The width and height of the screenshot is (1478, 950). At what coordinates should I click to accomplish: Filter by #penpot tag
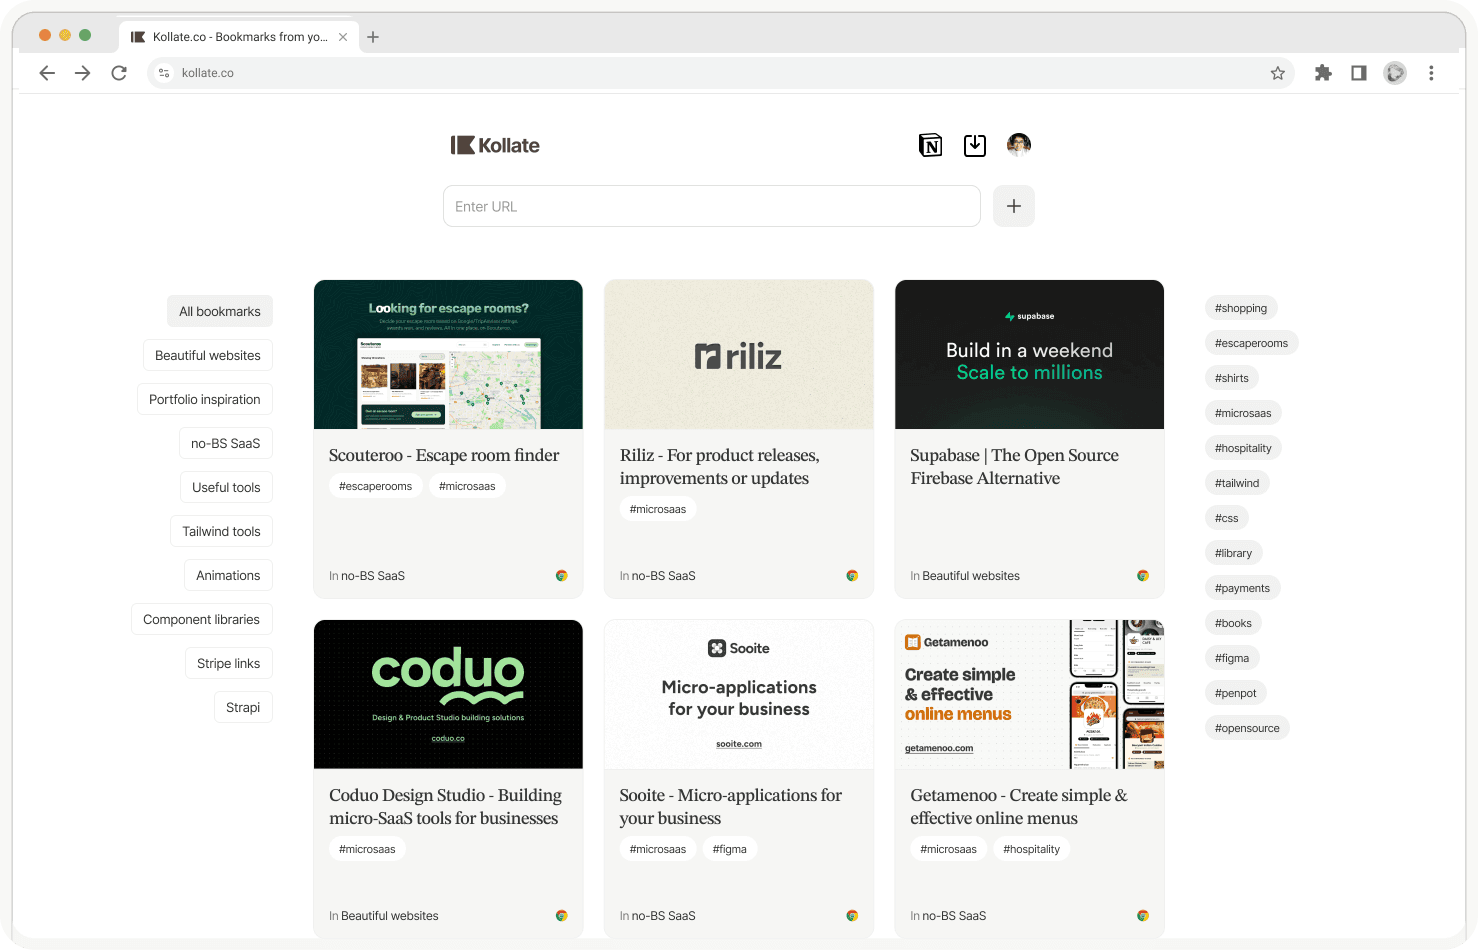coord(1236,693)
